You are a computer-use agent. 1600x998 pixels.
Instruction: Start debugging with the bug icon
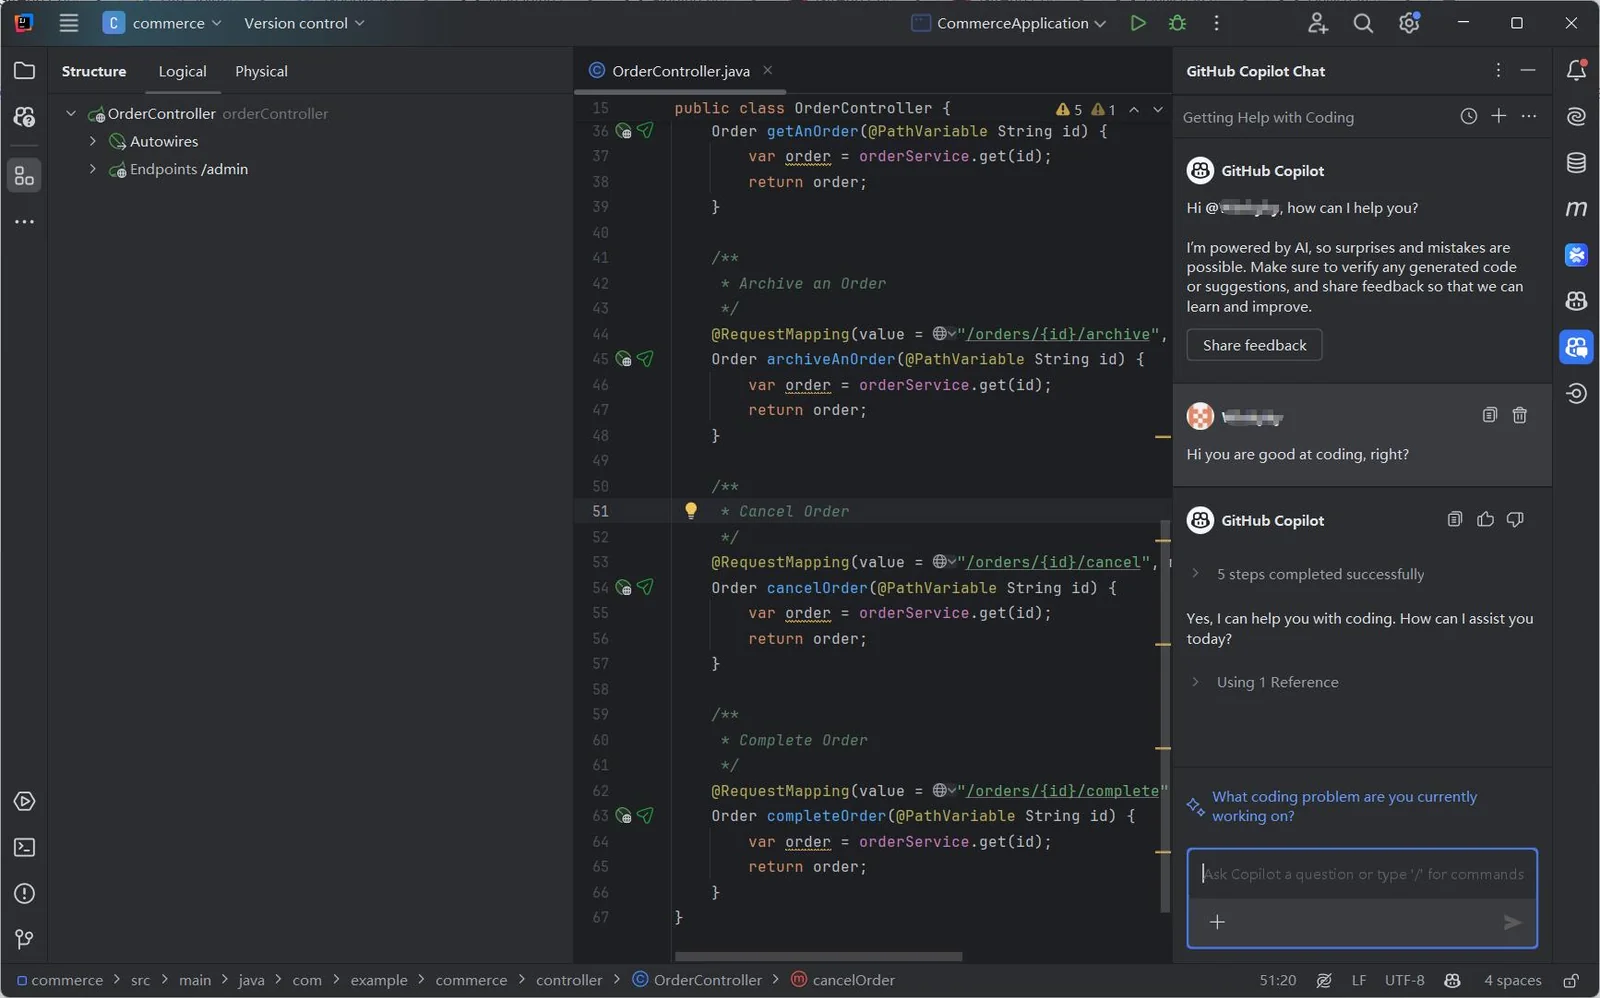click(1177, 23)
